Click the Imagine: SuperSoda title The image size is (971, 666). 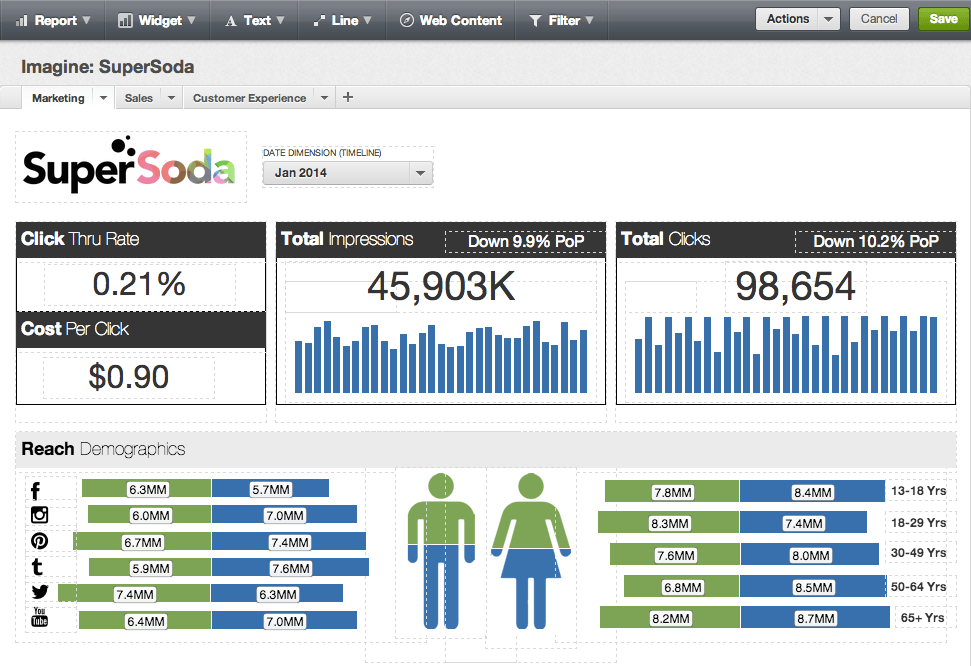pos(108,67)
